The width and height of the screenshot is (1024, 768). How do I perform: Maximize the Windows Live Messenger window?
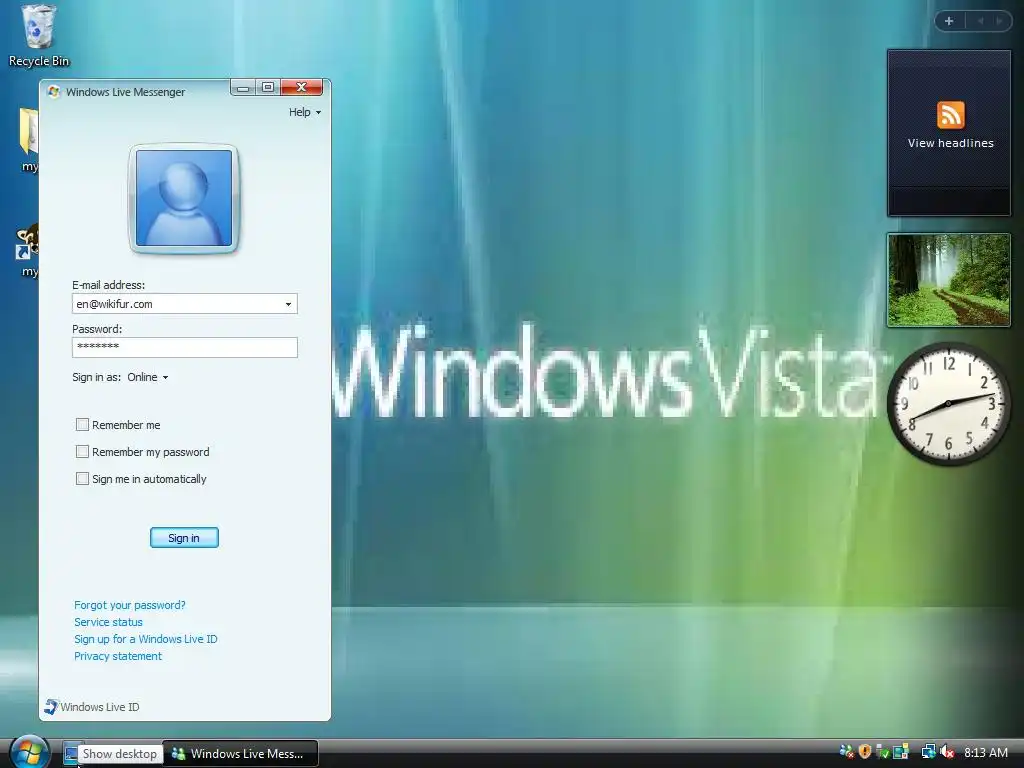point(268,88)
